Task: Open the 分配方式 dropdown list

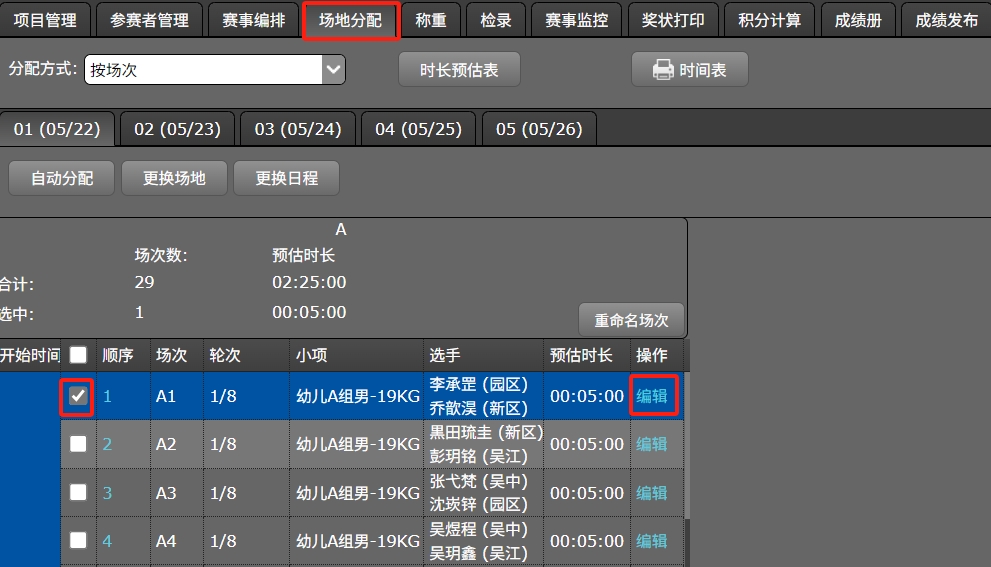Action: tap(333, 70)
